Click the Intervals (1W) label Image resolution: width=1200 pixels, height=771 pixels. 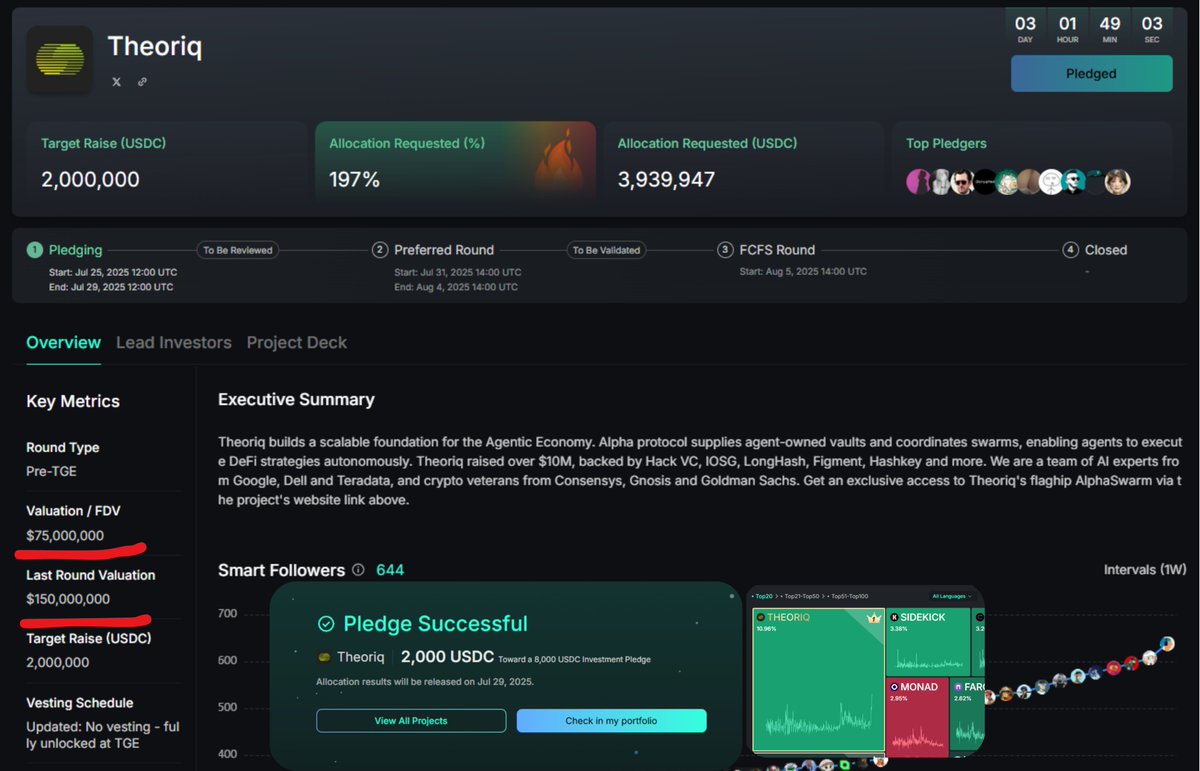pyautogui.click(x=1144, y=570)
